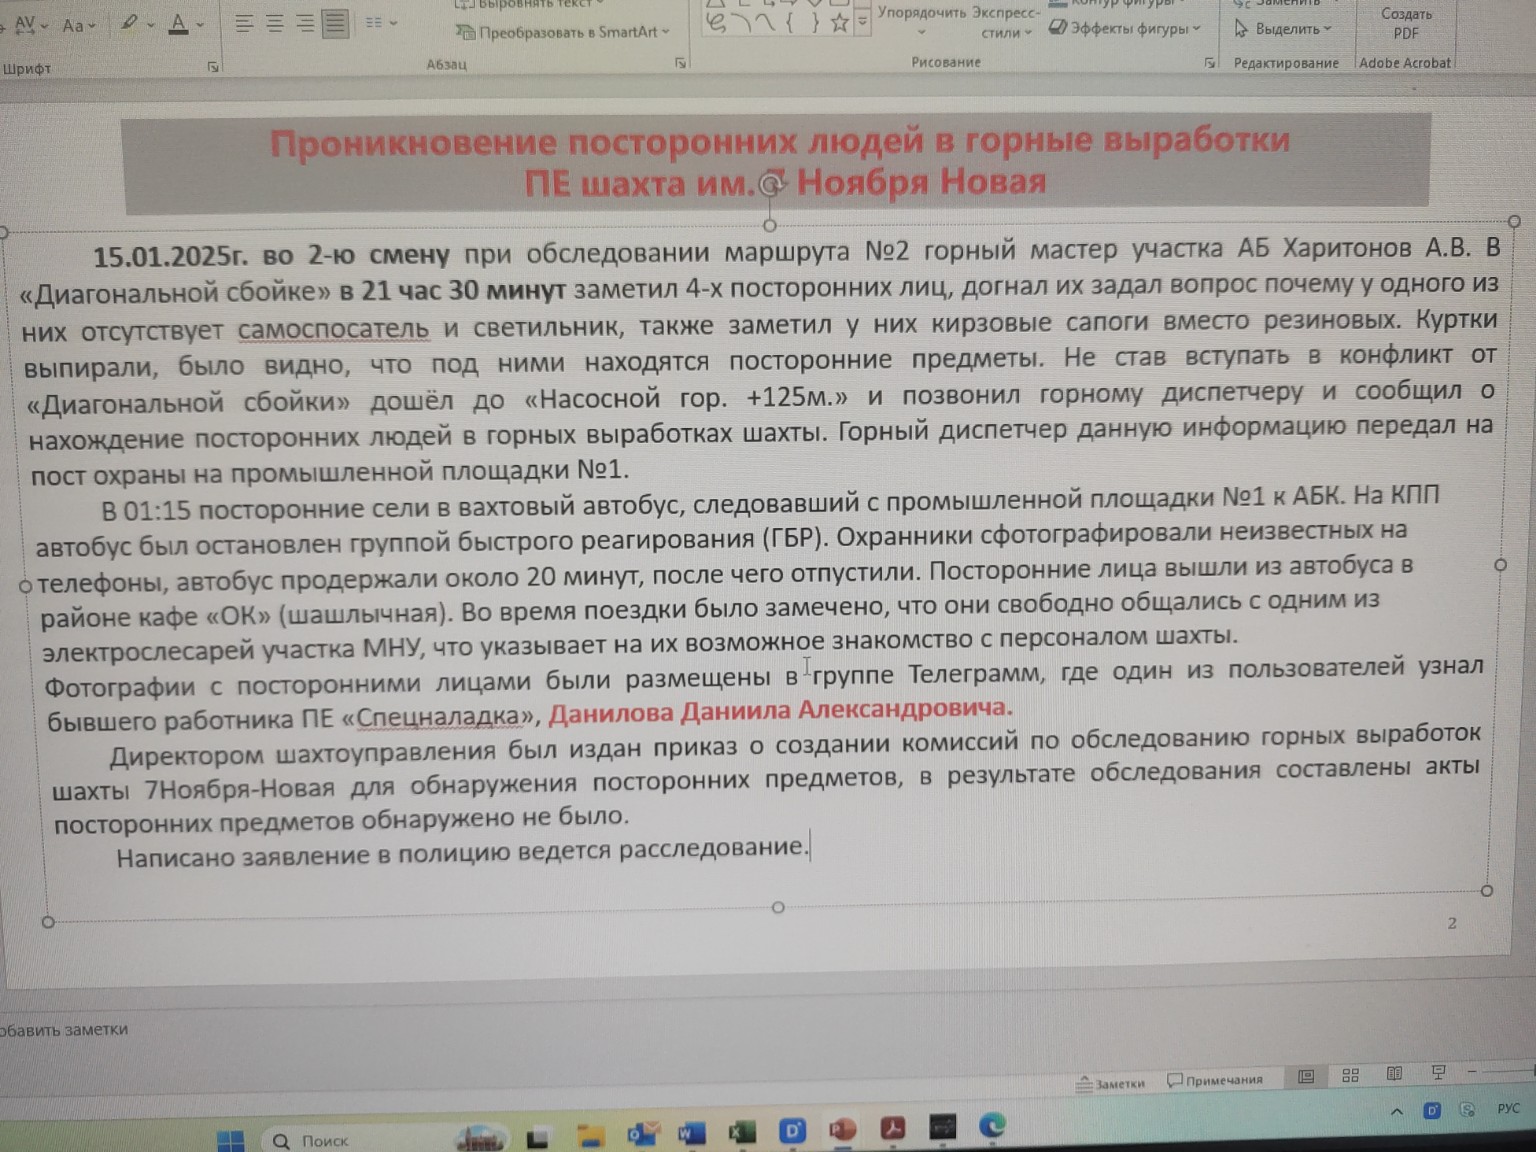Open the Normal view icon in status bar
Viewport: 1536px width, 1152px height.
[1306, 1075]
